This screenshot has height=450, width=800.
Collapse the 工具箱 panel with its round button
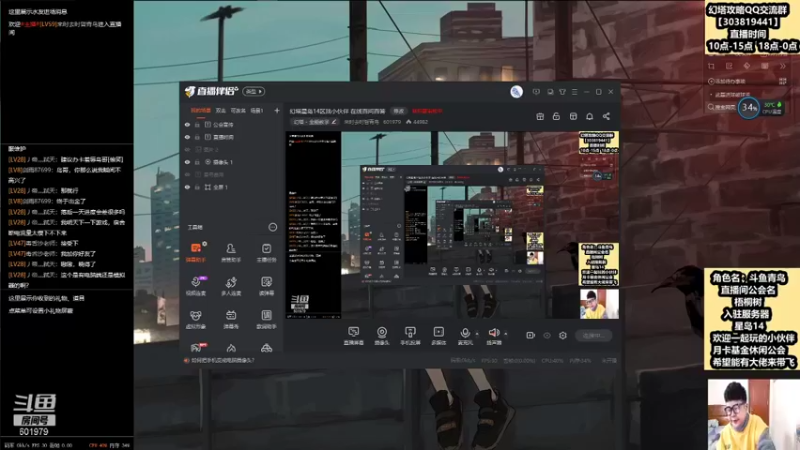(272, 227)
